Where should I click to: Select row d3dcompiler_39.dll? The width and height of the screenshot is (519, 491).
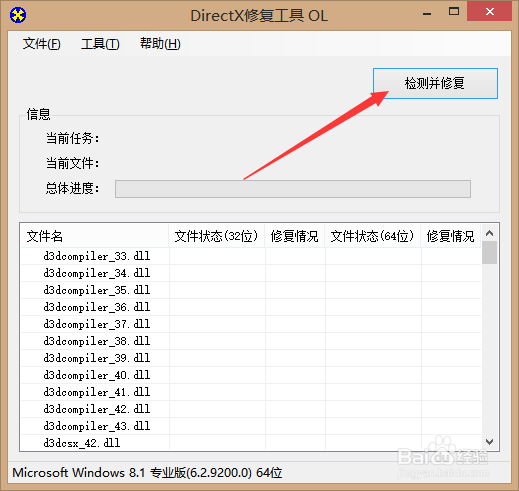tap(251, 358)
